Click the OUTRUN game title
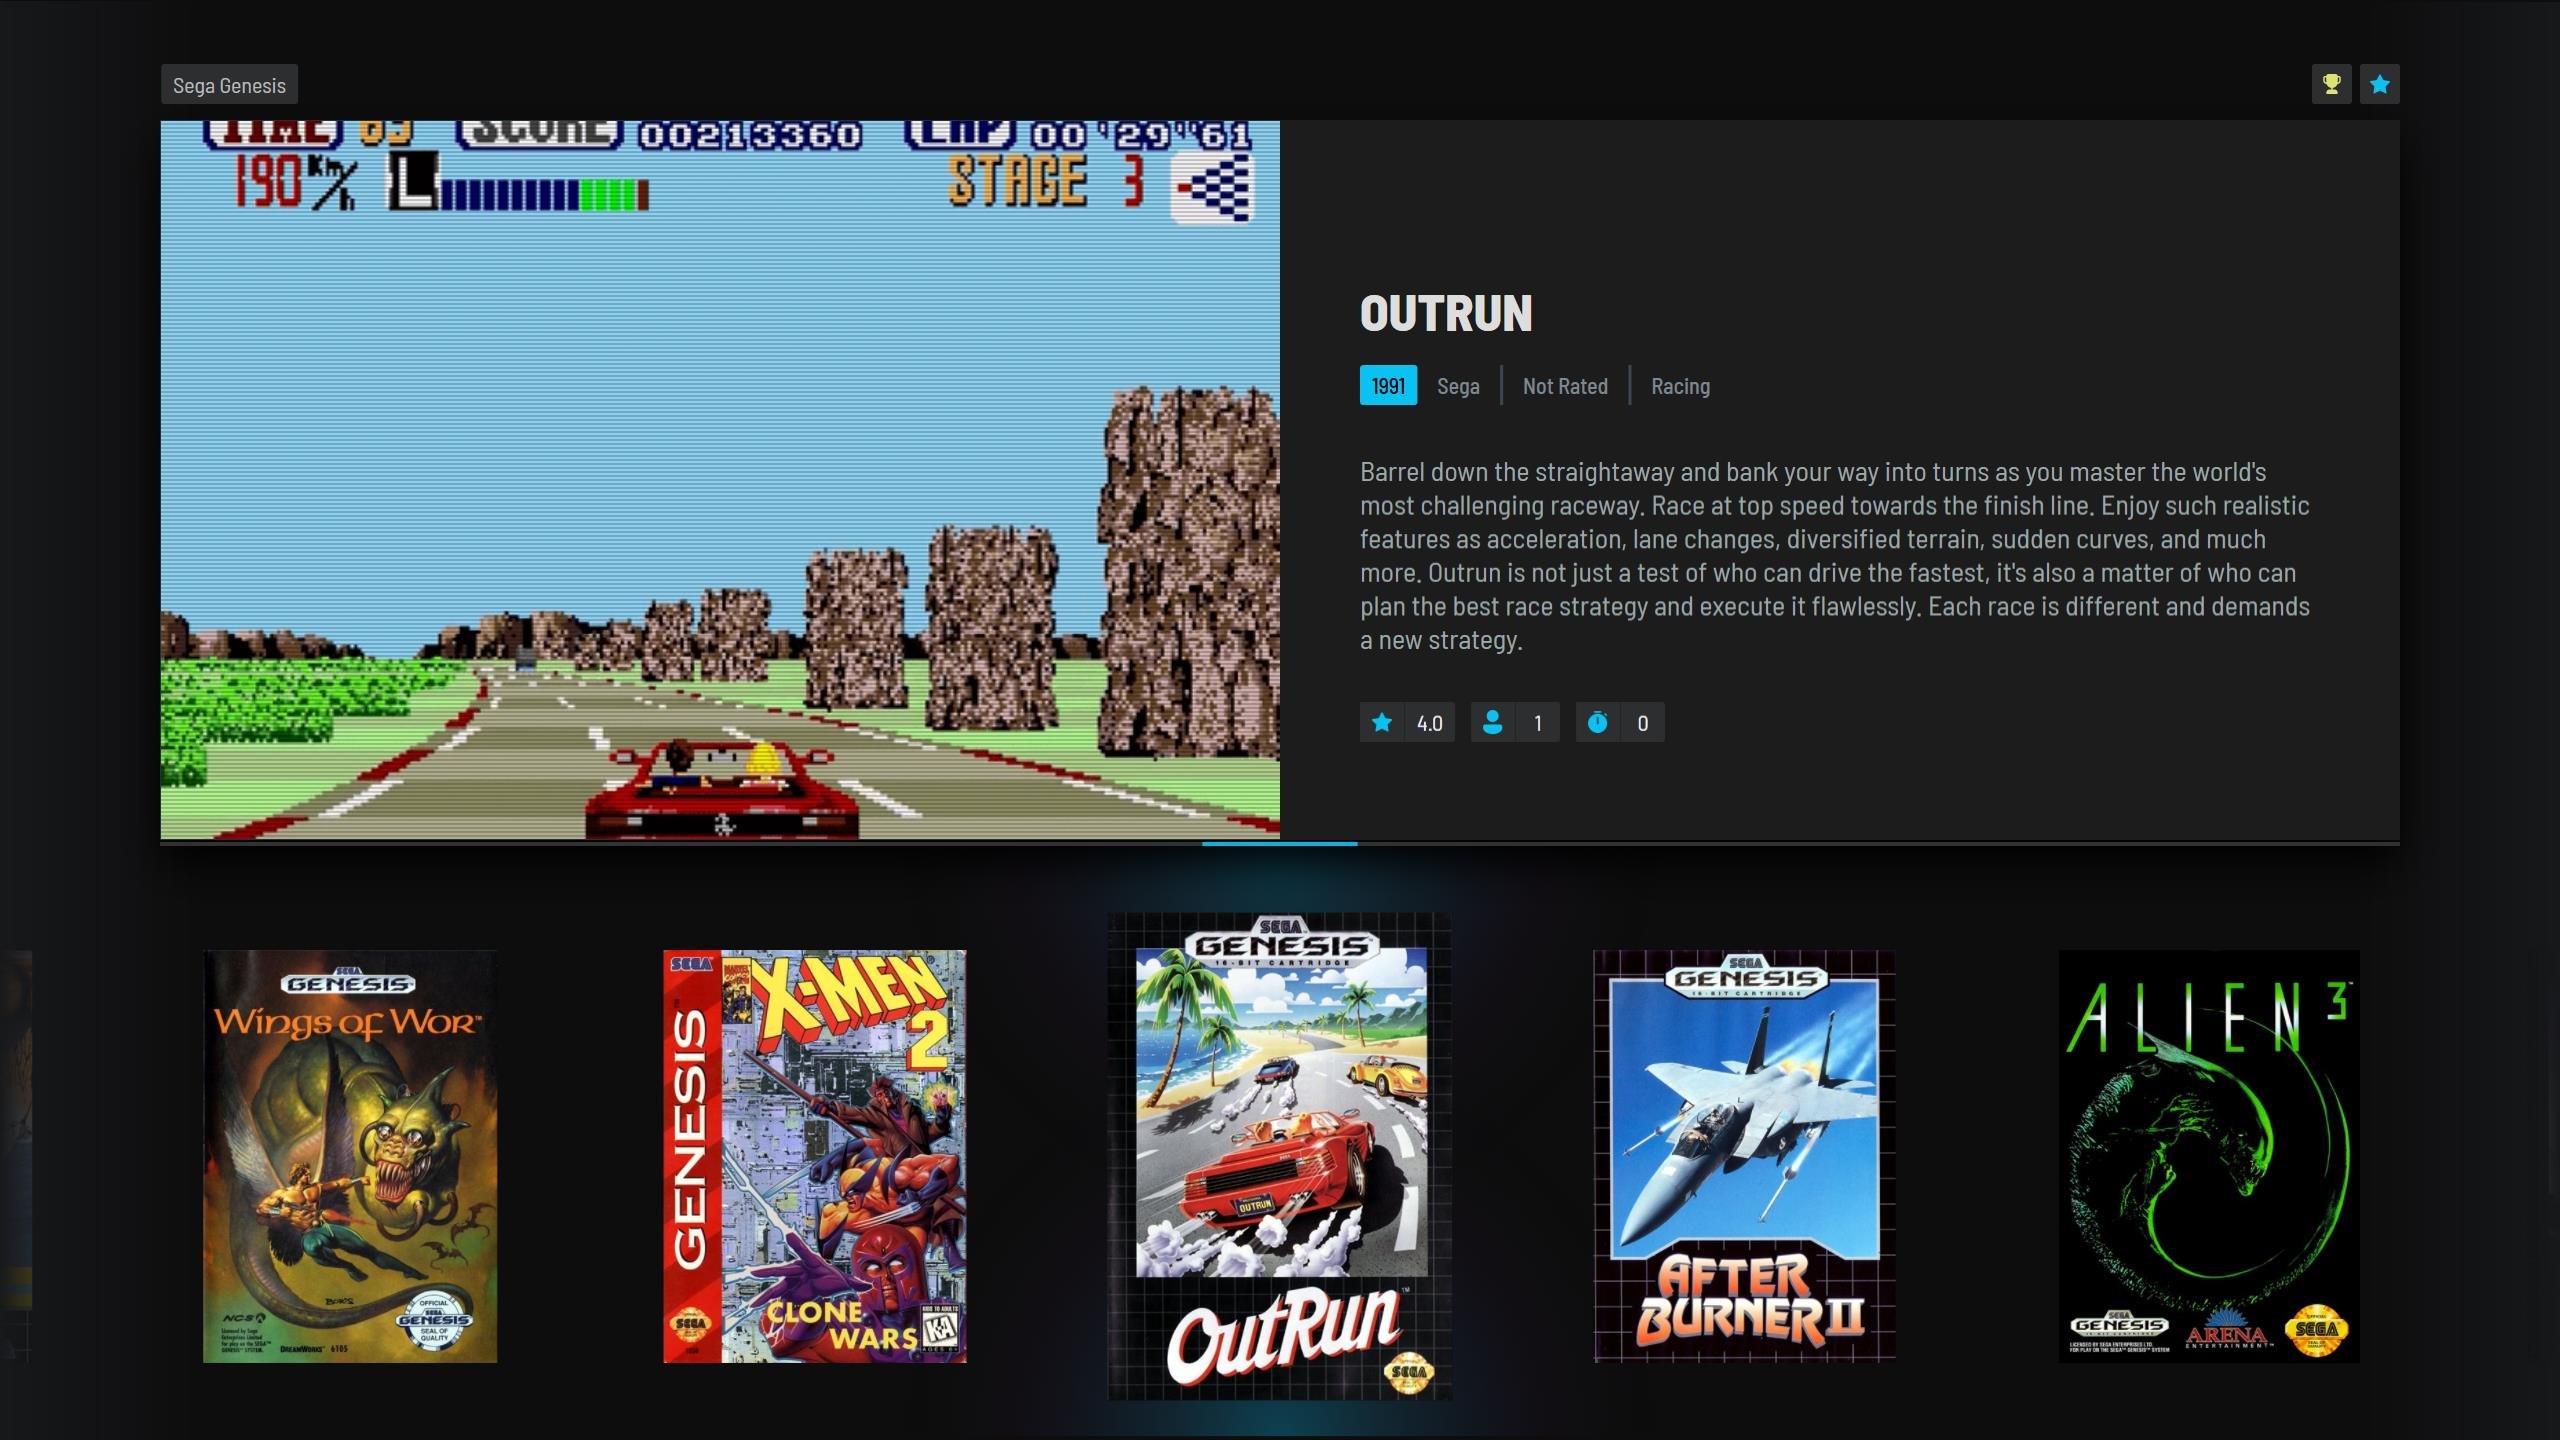This screenshot has height=1440, width=2560. (1446, 313)
